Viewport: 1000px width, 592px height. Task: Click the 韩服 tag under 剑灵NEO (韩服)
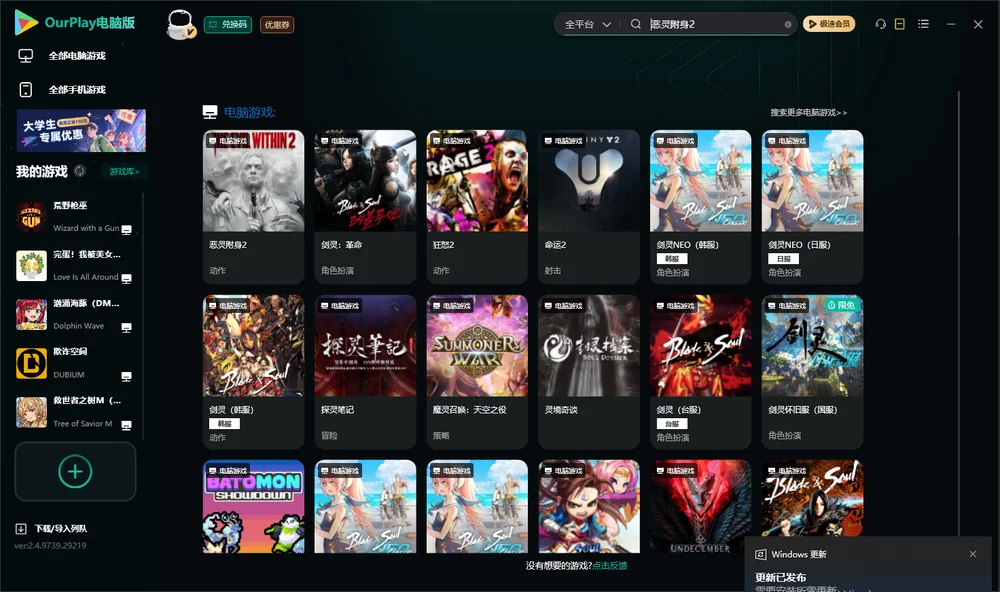672,258
